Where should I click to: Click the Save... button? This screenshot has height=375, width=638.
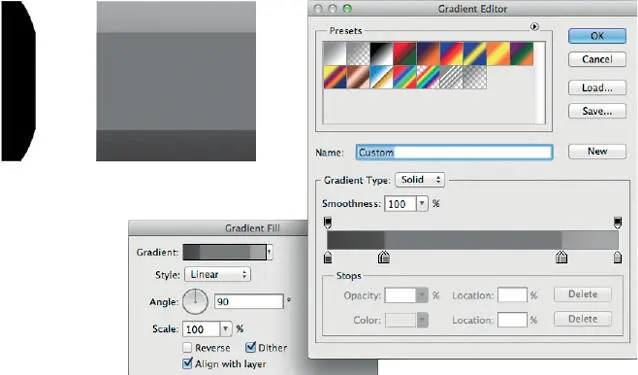point(597,111)
